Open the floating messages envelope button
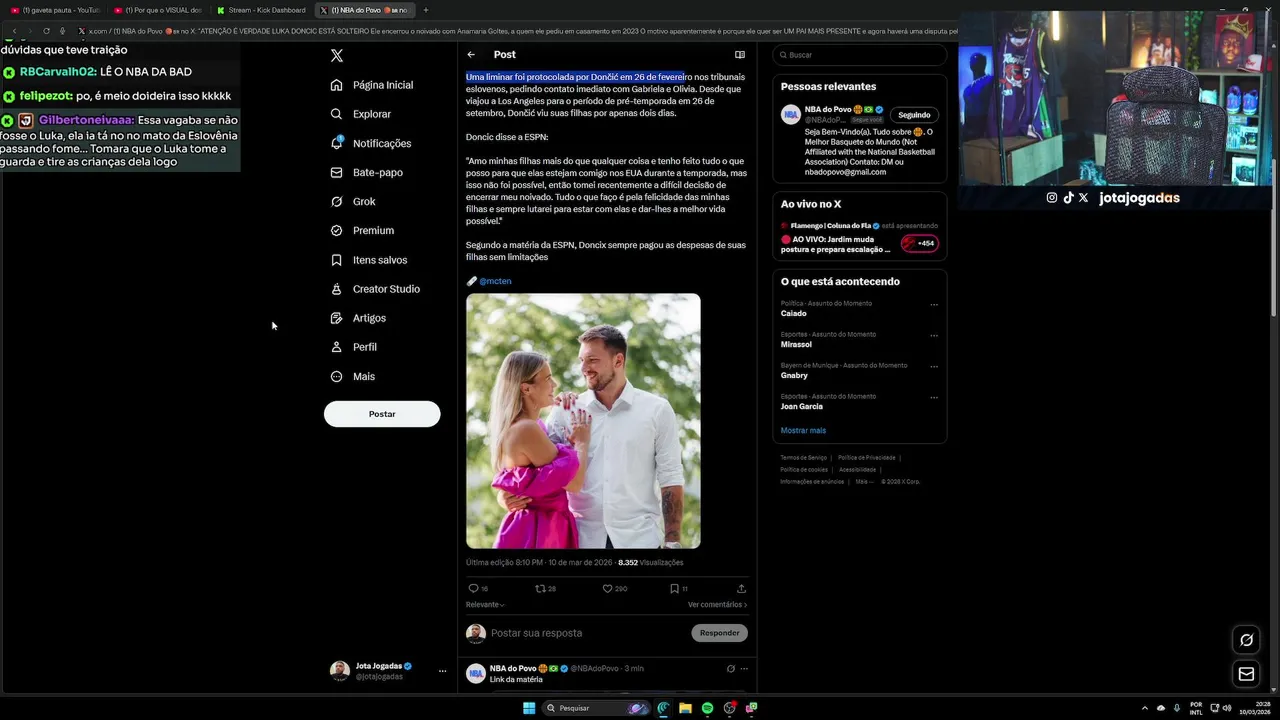This screenshot has width=1280, height=720. click(1246, 674)
